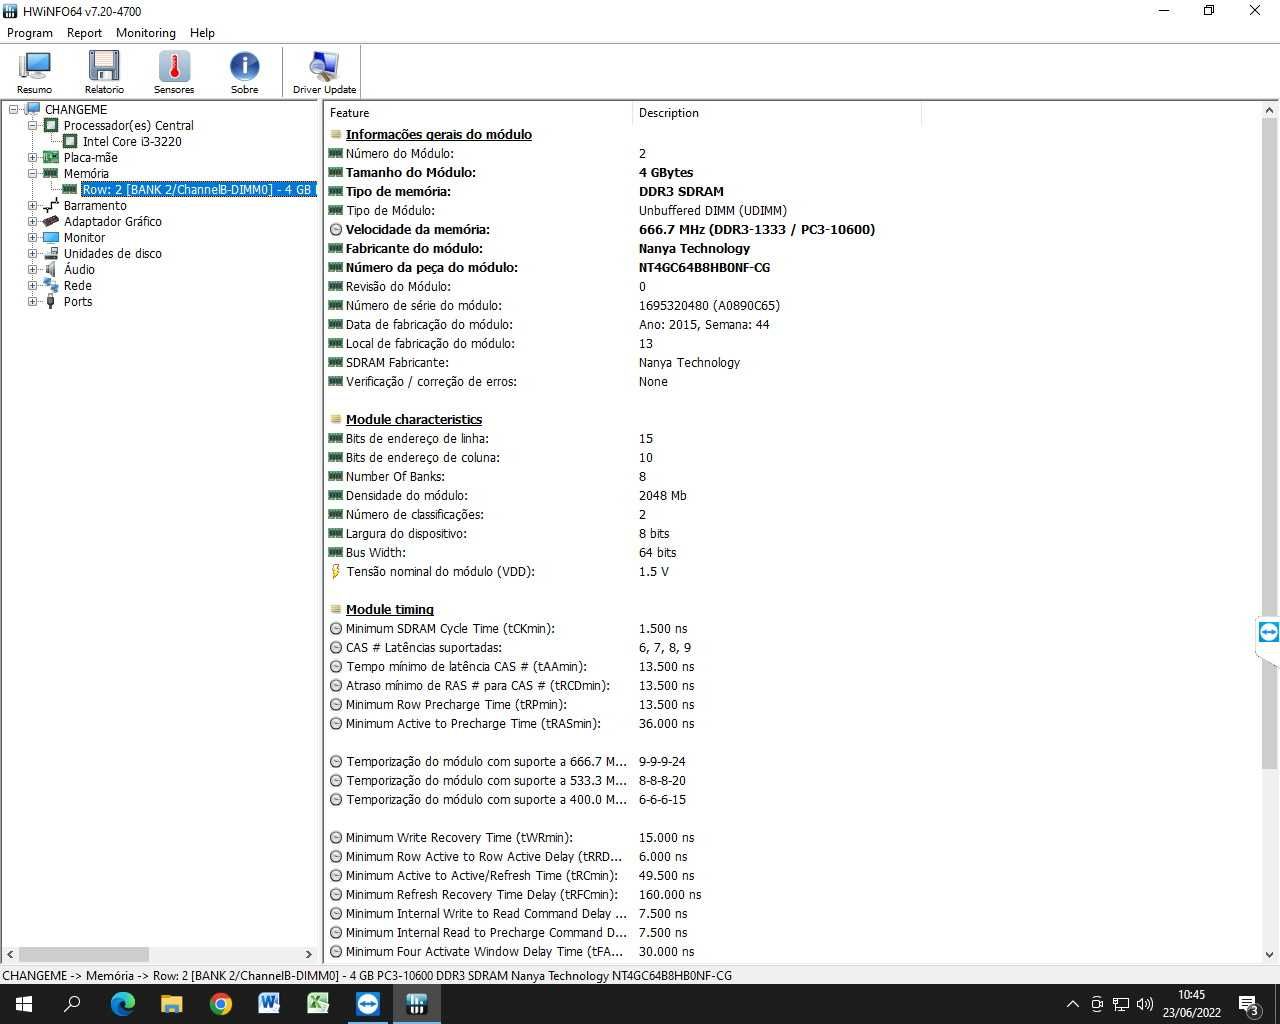Click the 9-9-9-24 timing value

662,761
